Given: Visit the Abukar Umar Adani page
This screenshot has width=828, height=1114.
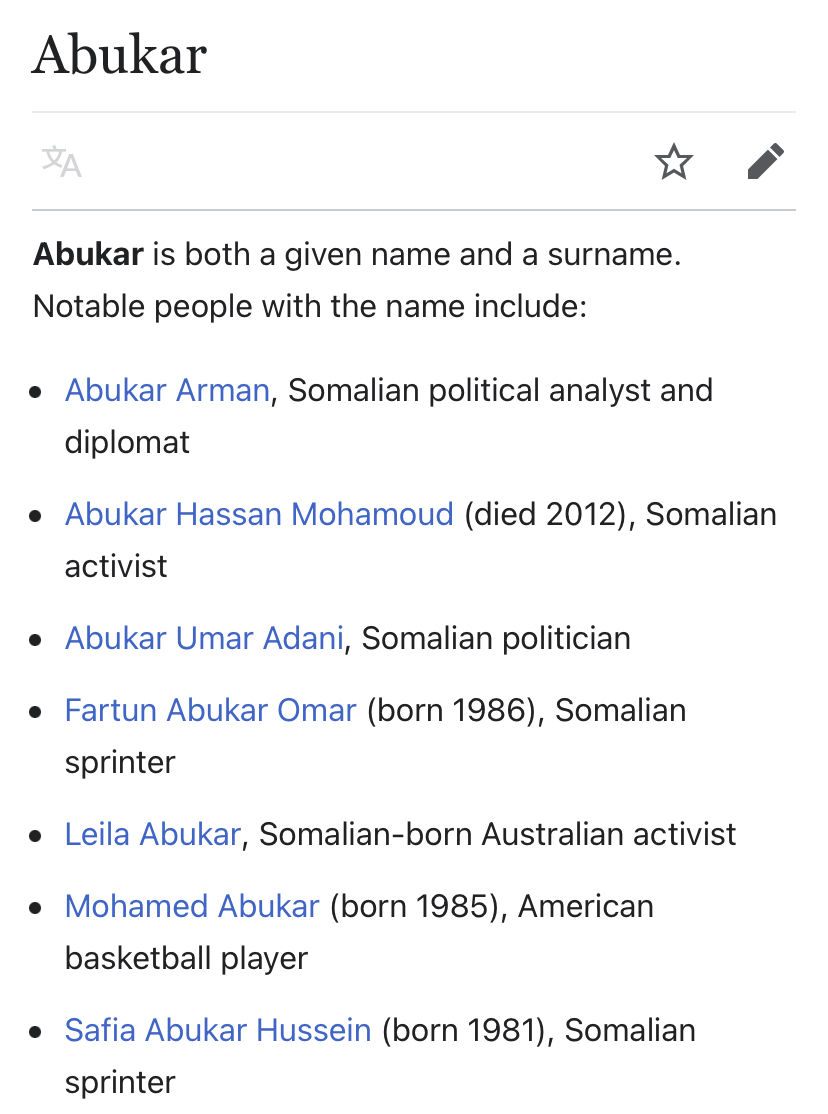Looking at the screenshot, I should click(204, 638).
